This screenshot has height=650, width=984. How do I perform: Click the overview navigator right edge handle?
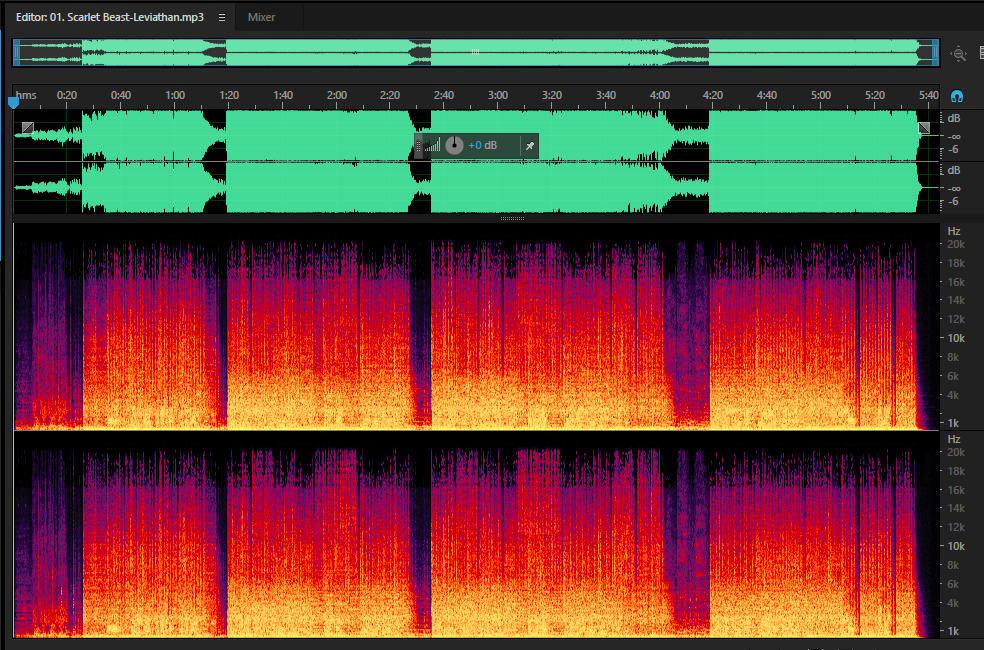(935, 53)
